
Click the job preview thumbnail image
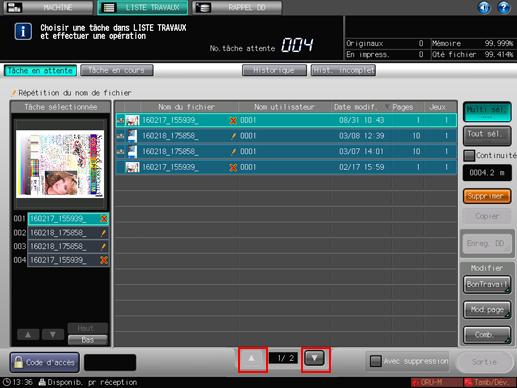pos(60,164)
